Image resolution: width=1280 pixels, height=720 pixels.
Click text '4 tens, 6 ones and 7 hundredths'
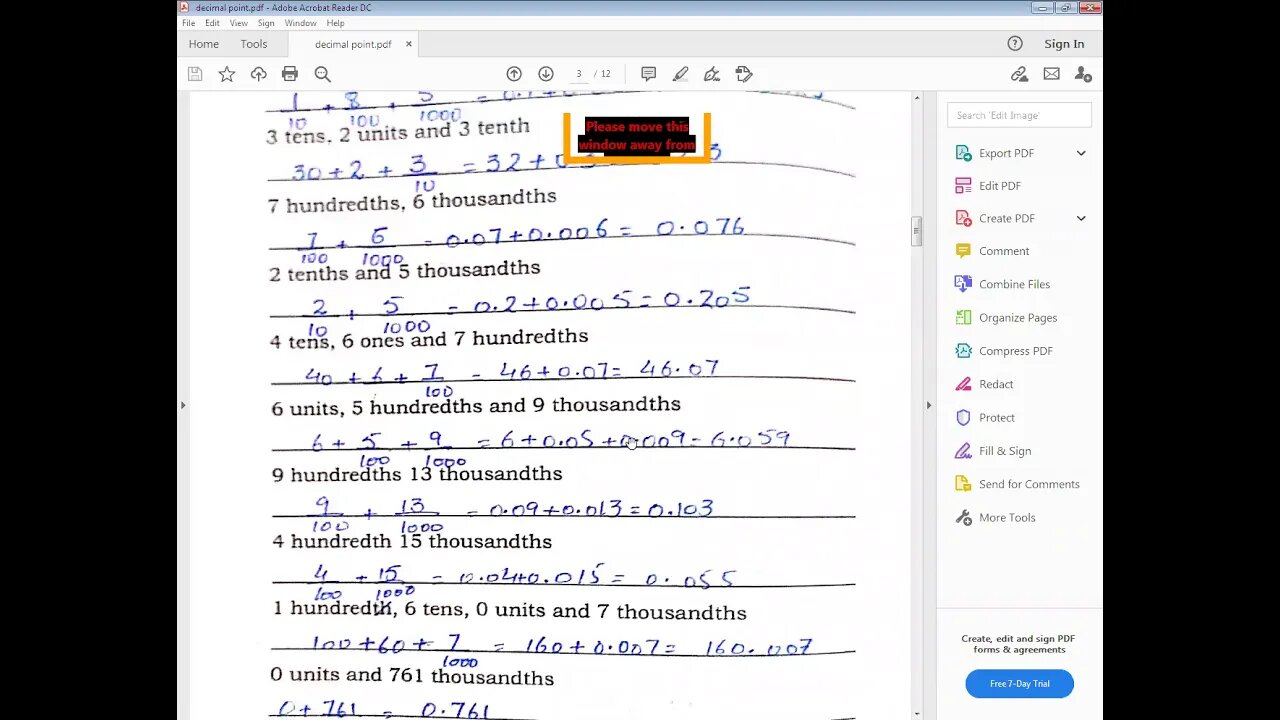429,339
